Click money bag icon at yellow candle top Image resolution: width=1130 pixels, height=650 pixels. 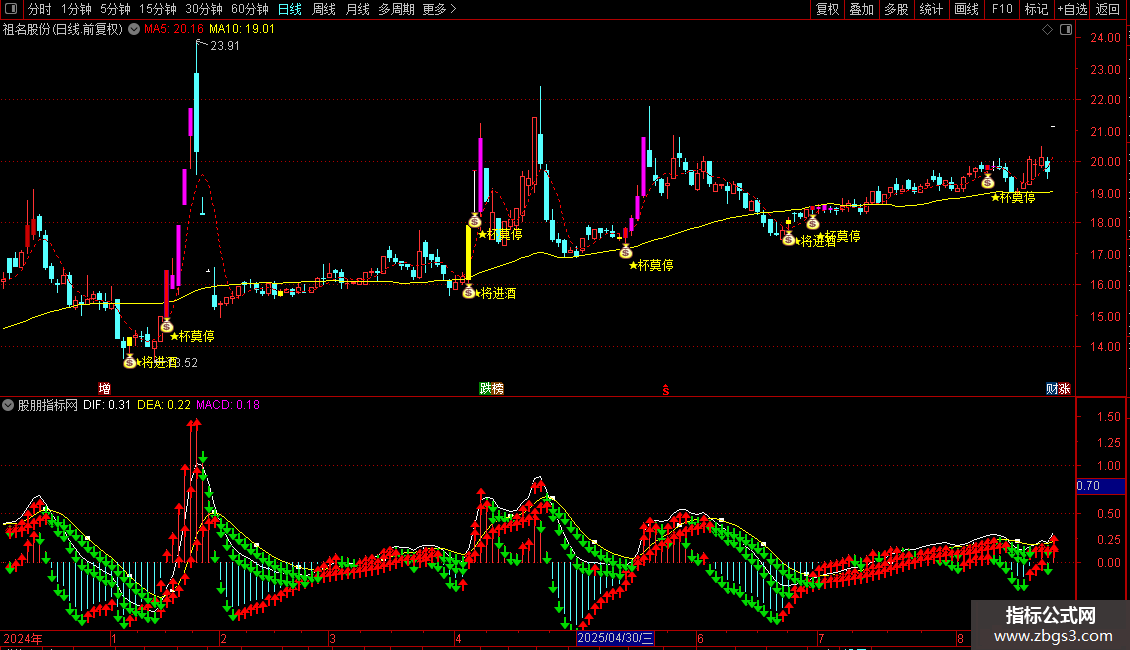tap(474, 221)
